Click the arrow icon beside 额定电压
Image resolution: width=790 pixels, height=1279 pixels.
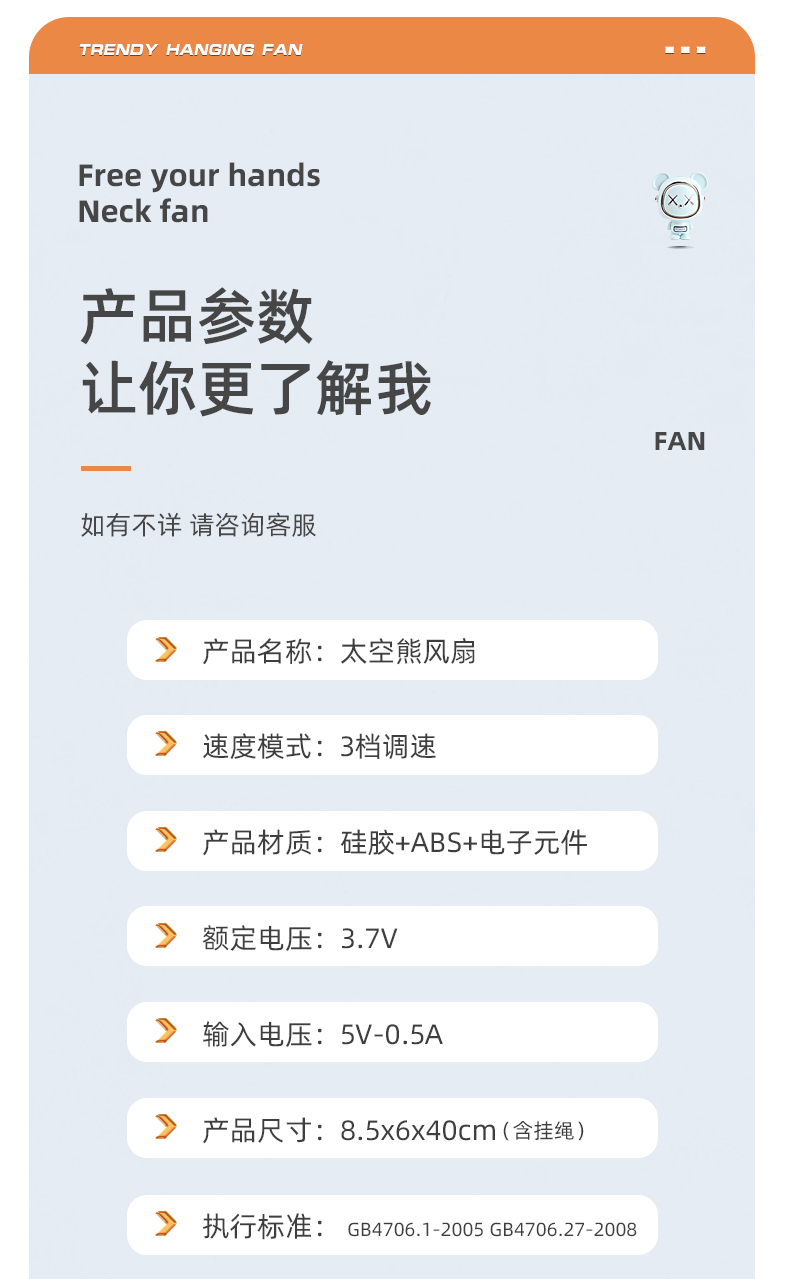(x=166, y=936)
